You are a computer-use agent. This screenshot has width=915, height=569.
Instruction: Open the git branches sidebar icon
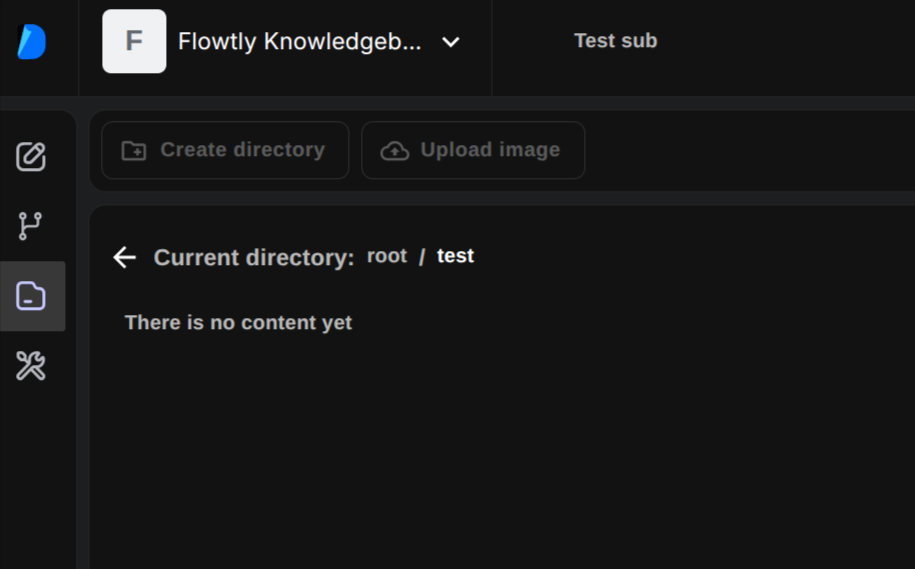pyautogui.click(x=30, y=226)
